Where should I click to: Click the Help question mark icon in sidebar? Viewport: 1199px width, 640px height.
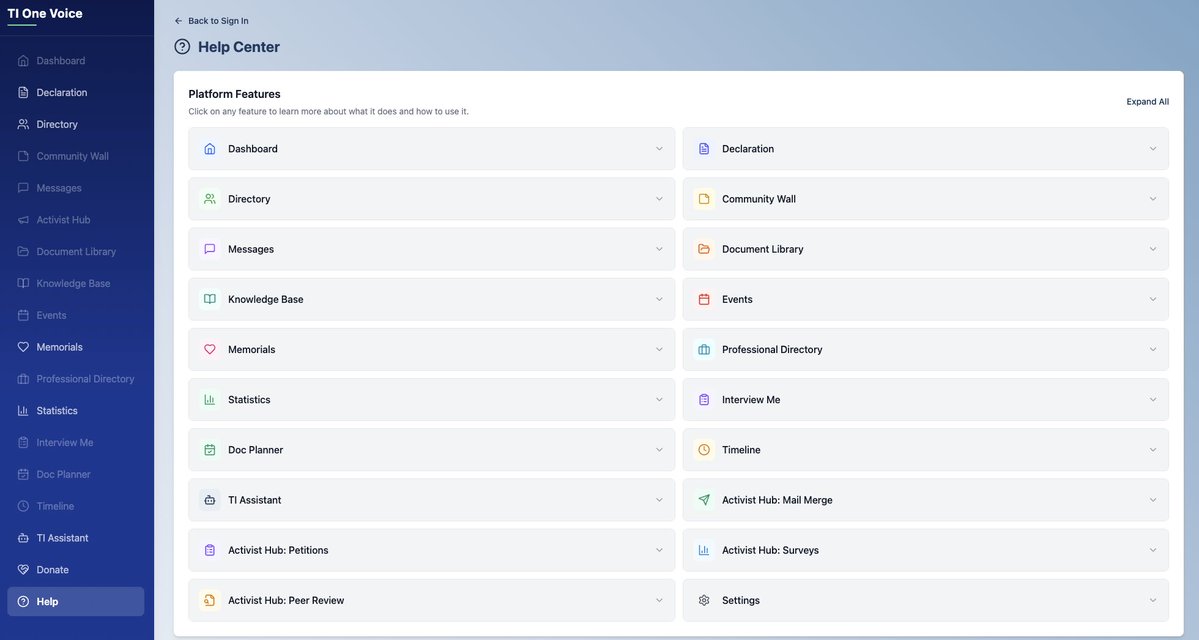[x=23, y=602]
